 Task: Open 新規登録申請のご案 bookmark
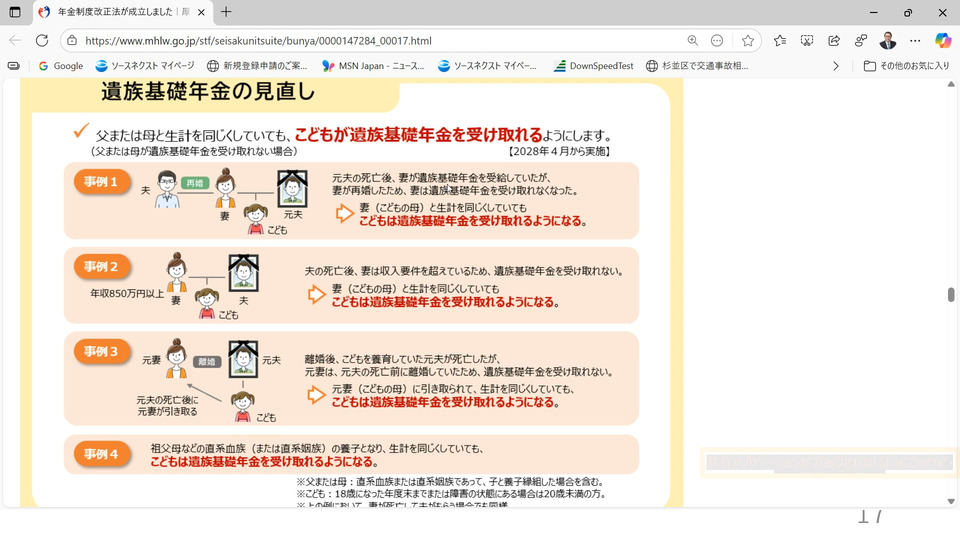pyautogui.click(x=257, y=66)
